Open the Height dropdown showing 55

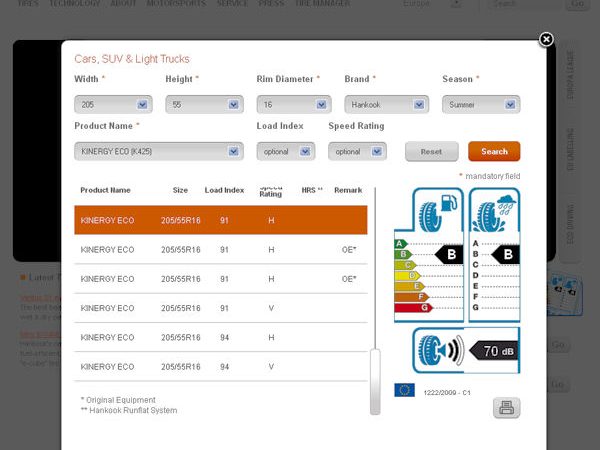(x=204, y=104)
